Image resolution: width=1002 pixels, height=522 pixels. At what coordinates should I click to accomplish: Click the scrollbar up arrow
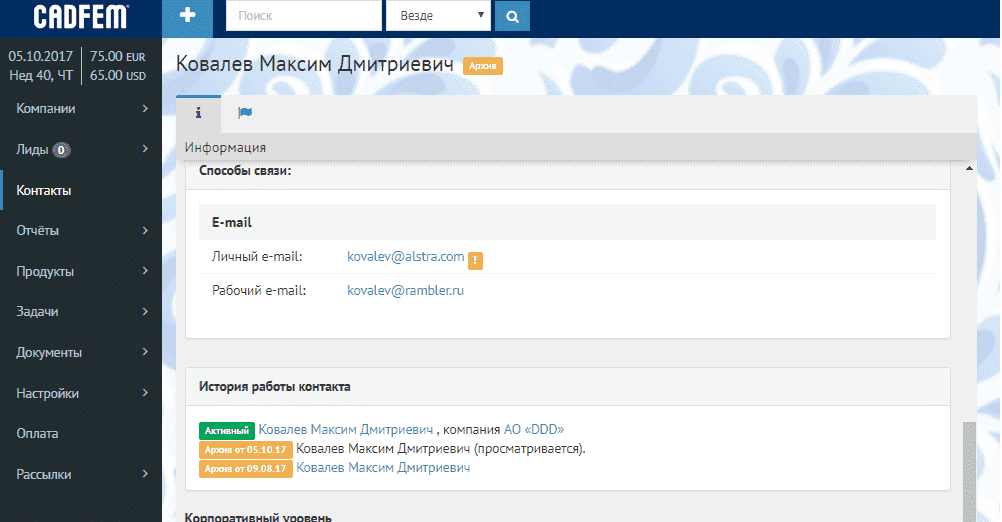coord(969,169)
